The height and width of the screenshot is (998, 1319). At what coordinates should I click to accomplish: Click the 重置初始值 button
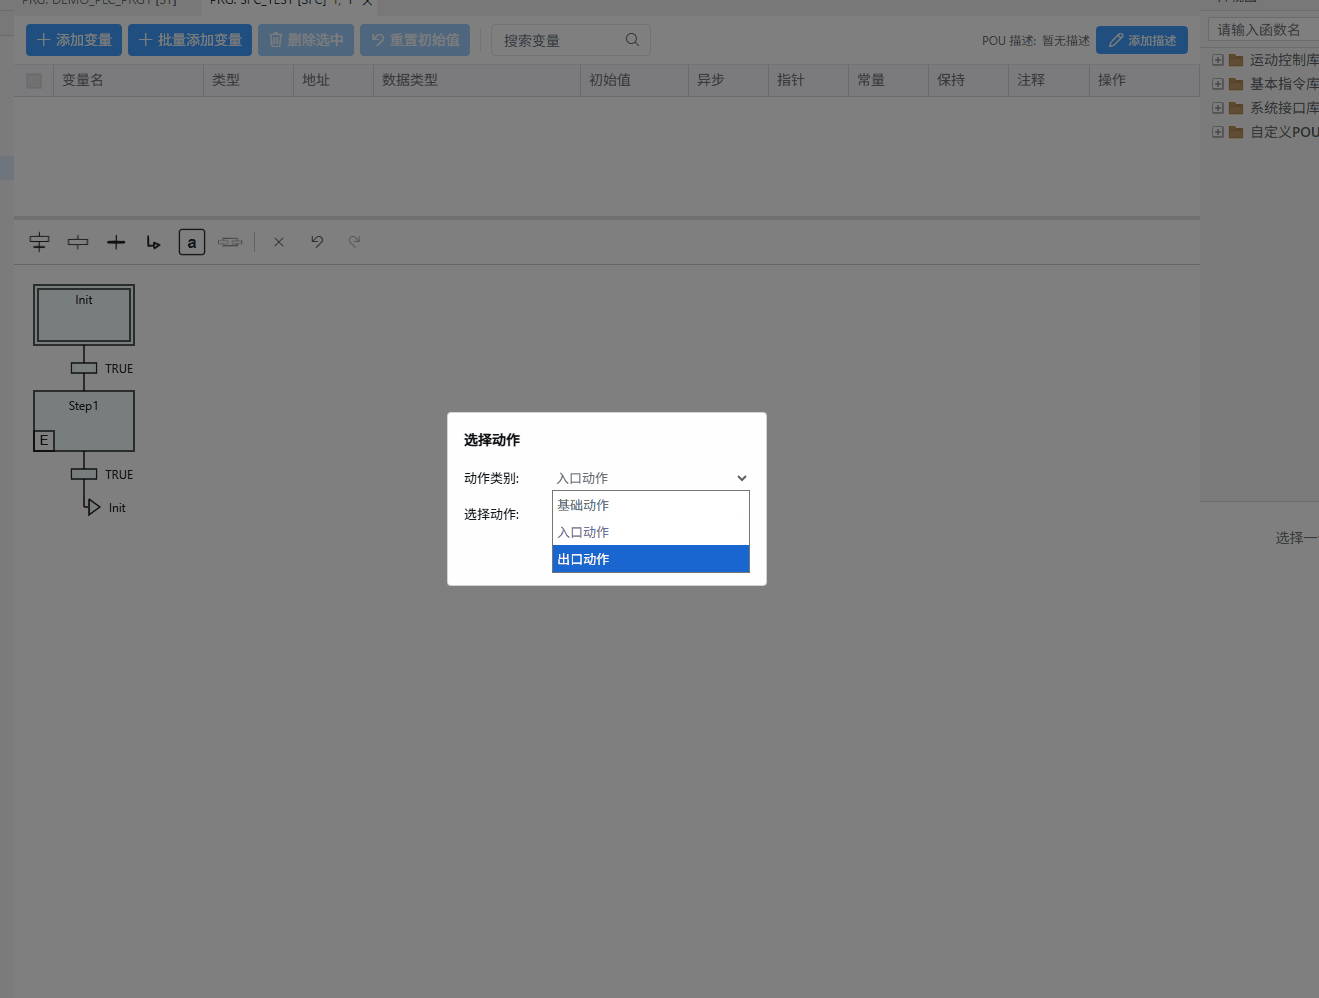point(415,40)
